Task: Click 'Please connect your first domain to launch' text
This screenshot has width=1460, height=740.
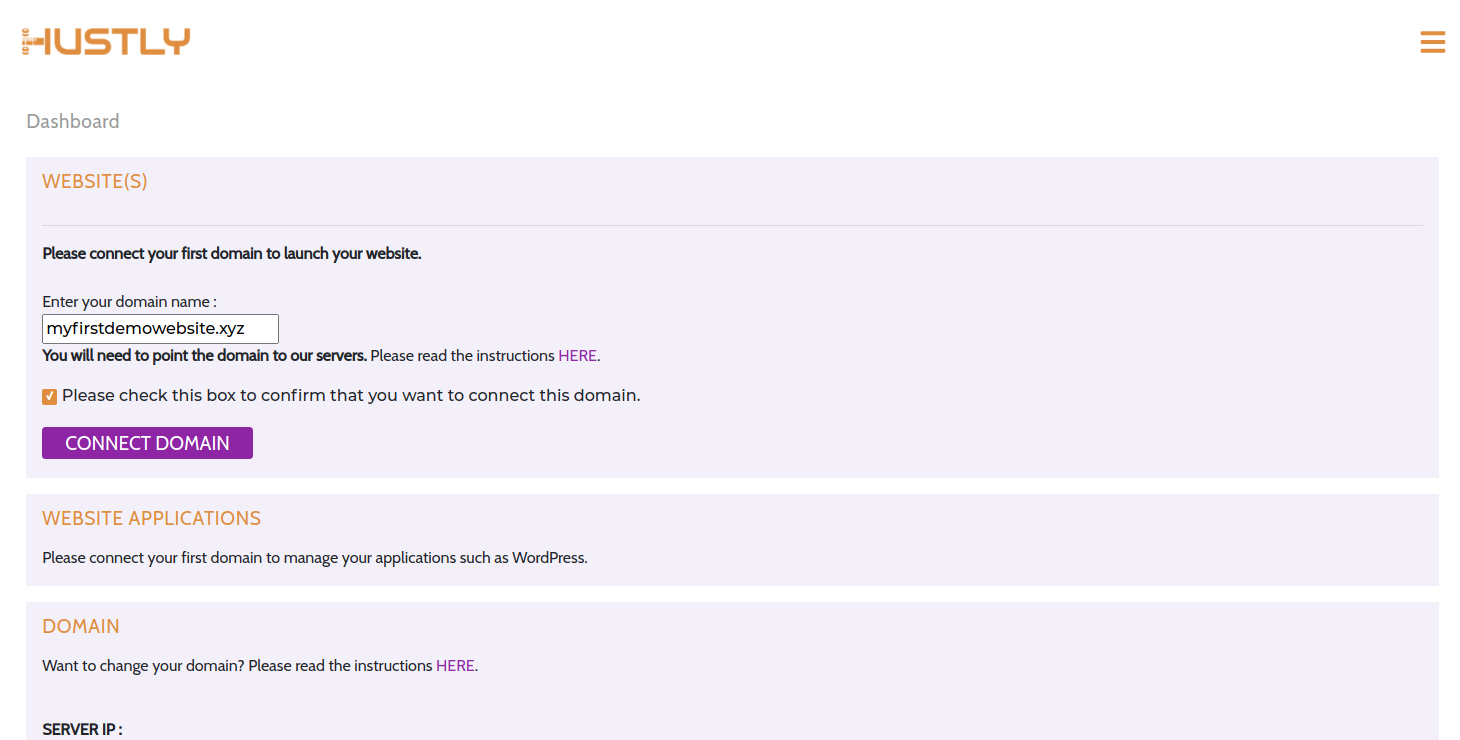Action: (232, 253)
